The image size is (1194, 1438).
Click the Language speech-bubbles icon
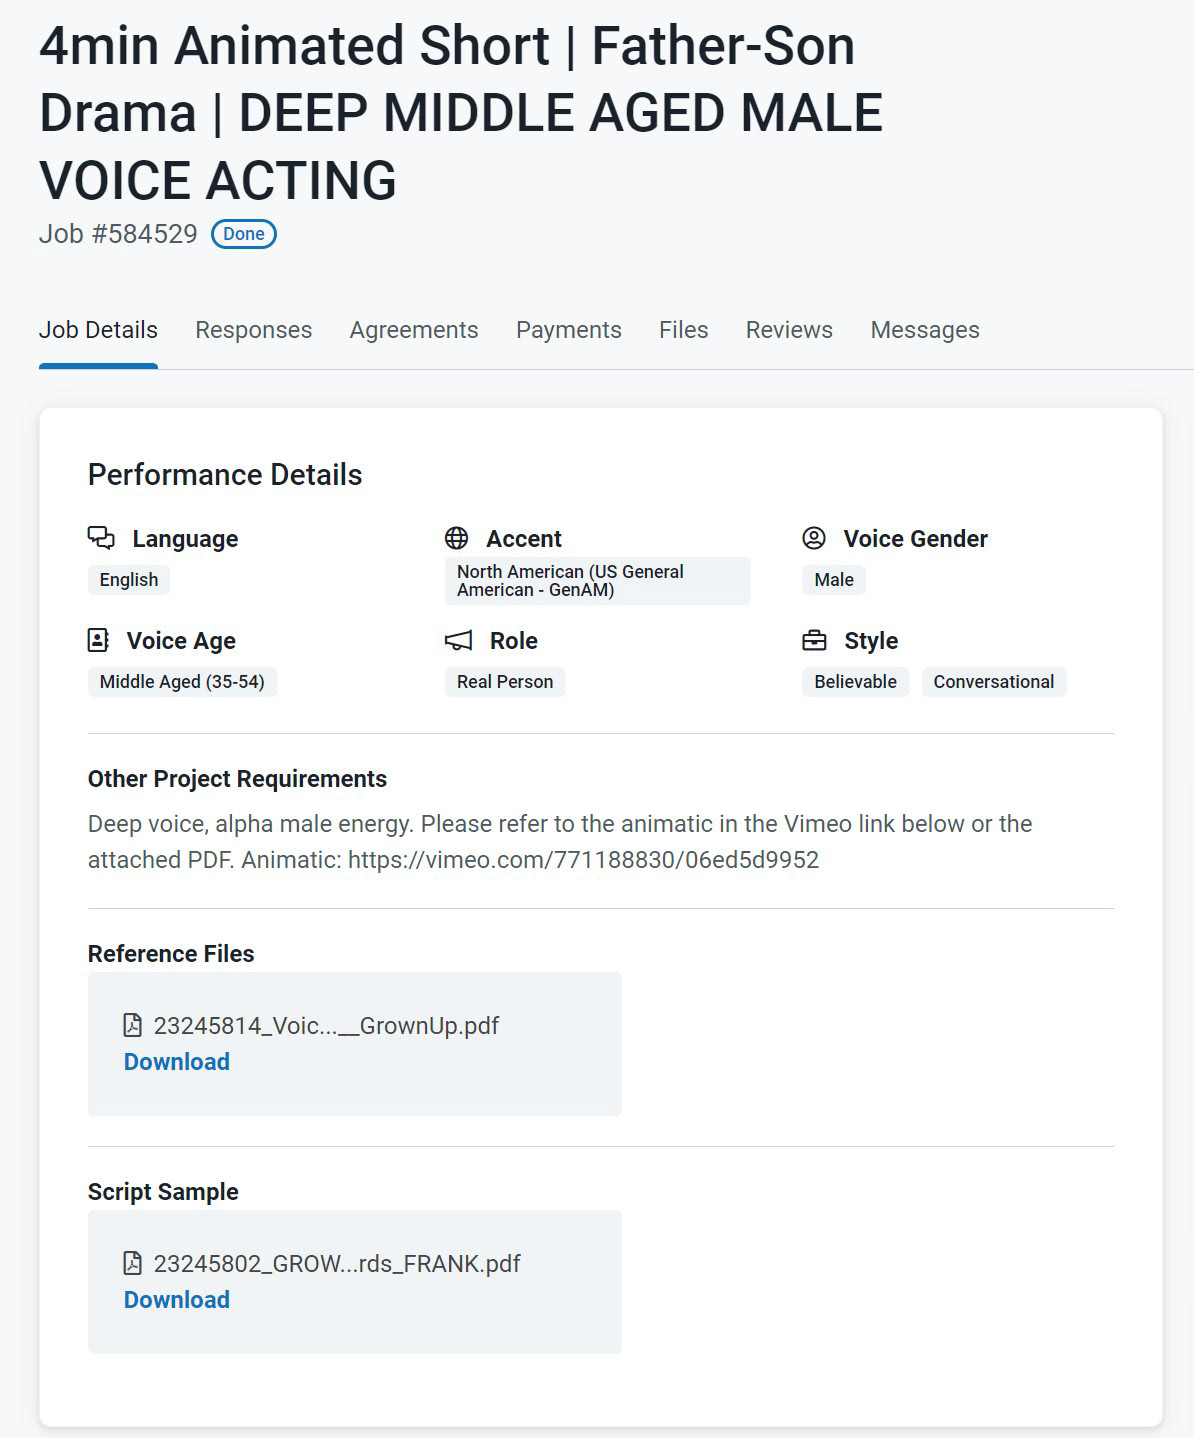pyautogui.click(x=101, y=538)
